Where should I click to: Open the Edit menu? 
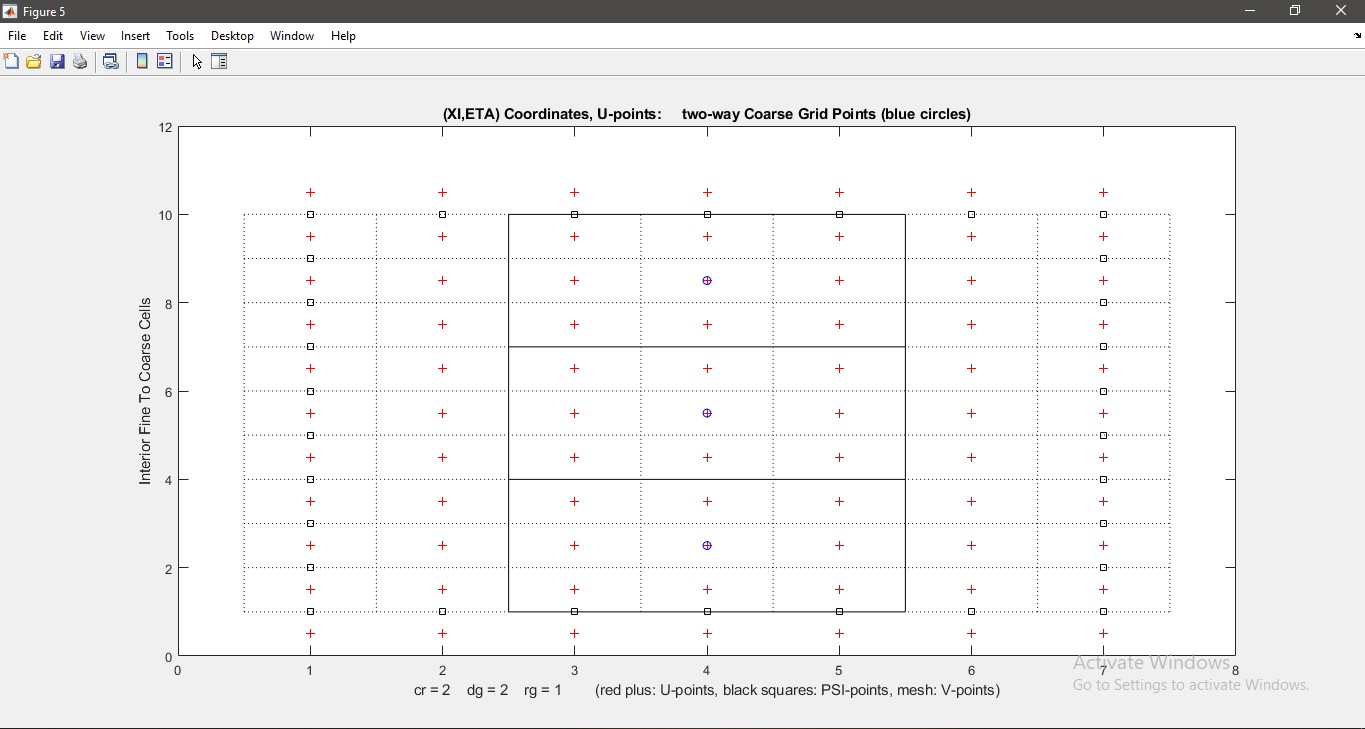[53, 36]
